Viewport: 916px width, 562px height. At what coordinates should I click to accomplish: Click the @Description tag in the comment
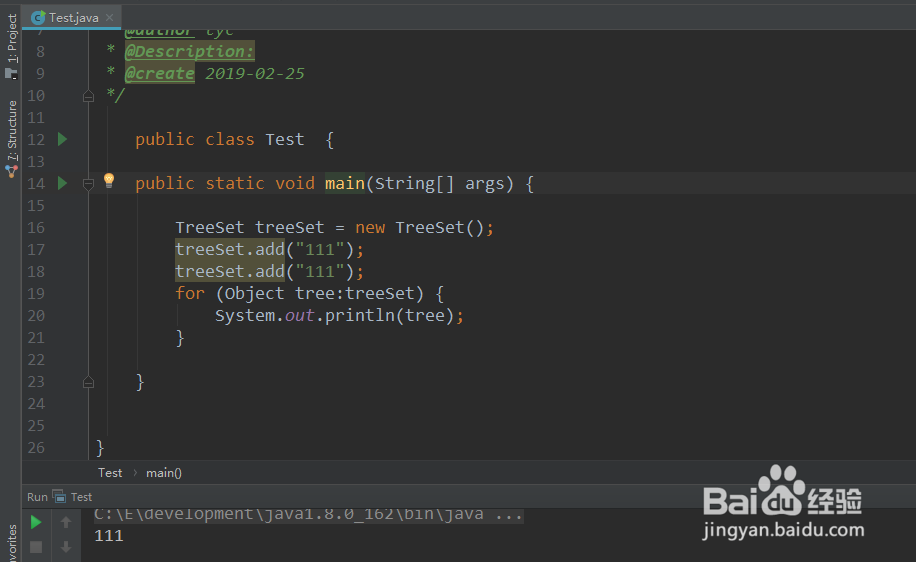tap(190, 51)
